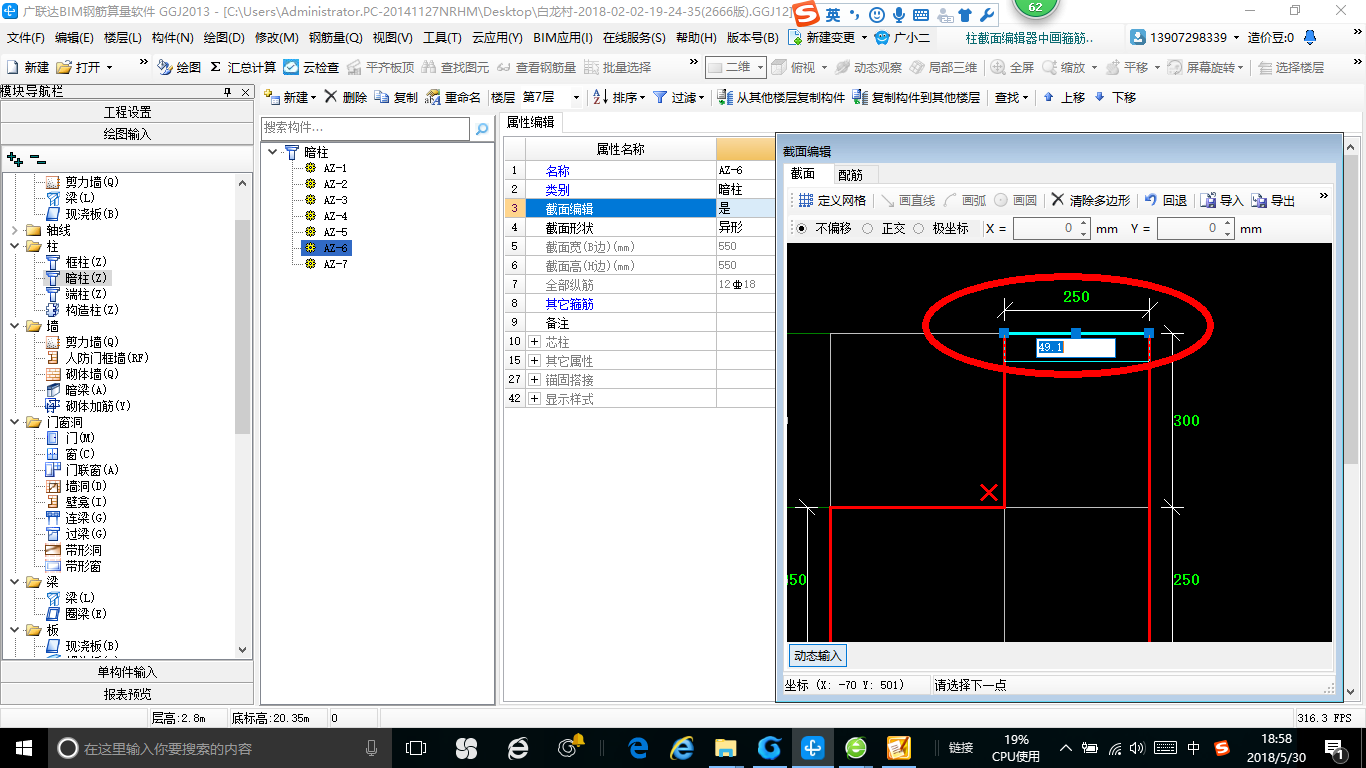Click 复制构件到其他楼层 icon
The image size is (1366, 768).
pos(860,97)
